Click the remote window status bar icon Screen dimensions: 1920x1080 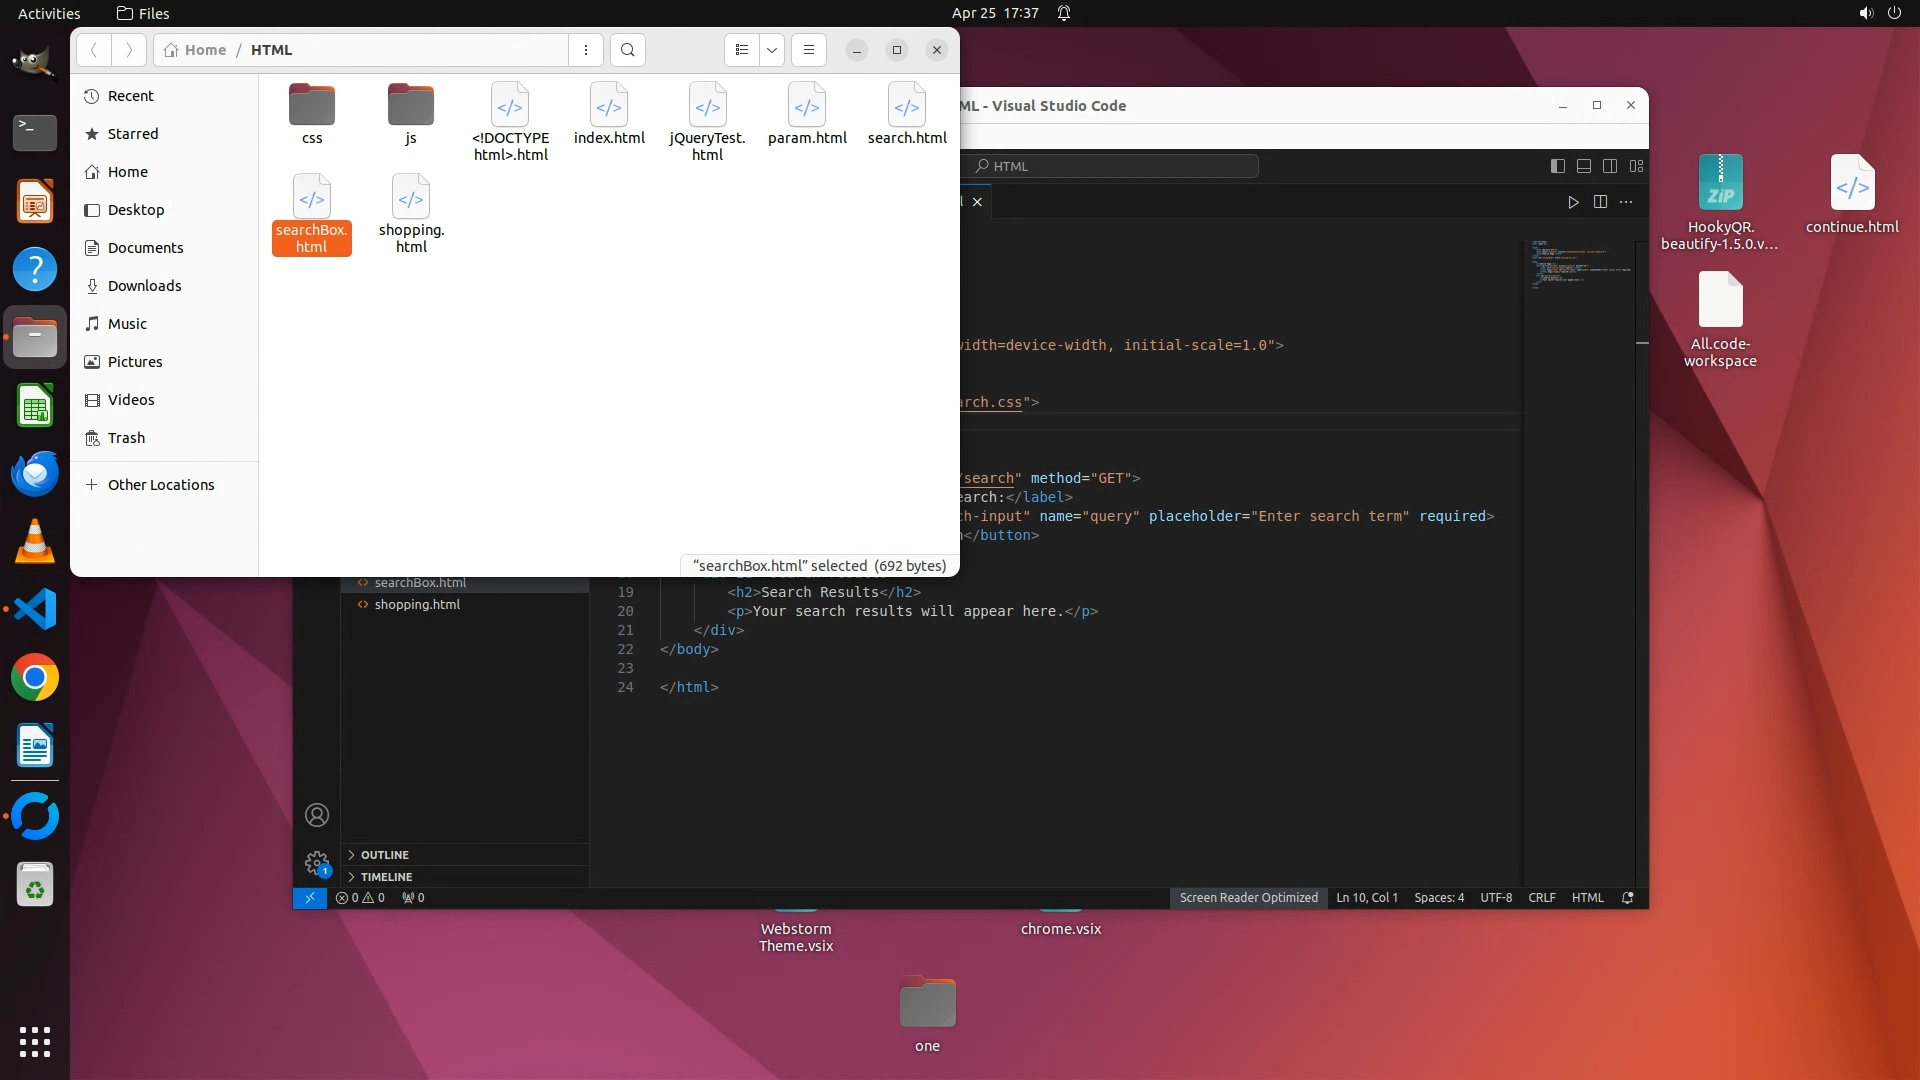click(310, 898)
